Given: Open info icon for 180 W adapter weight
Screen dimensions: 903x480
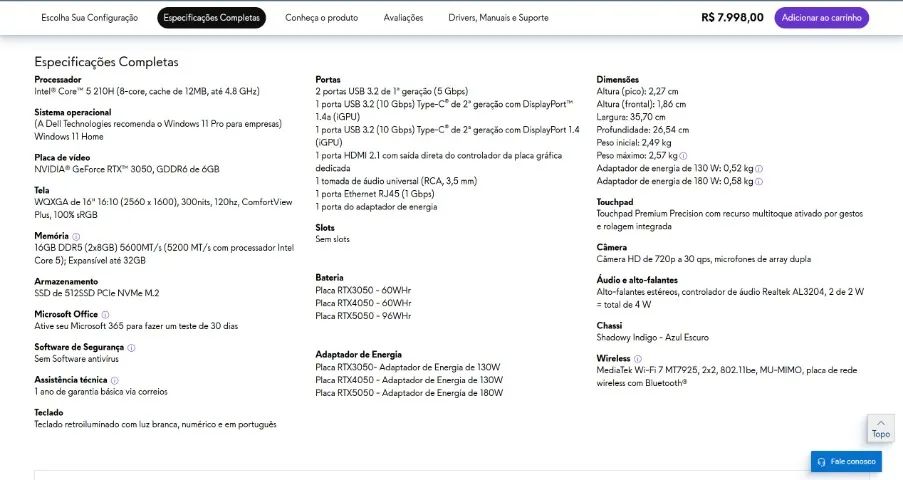Looking at the screenshot, I should pyautogui.click(x=759, y=182).
